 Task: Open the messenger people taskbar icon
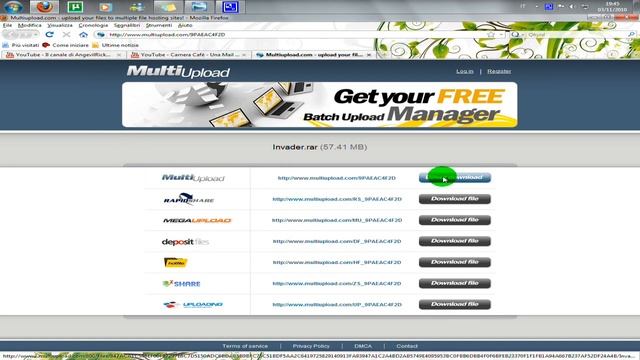tap(136, 7)
